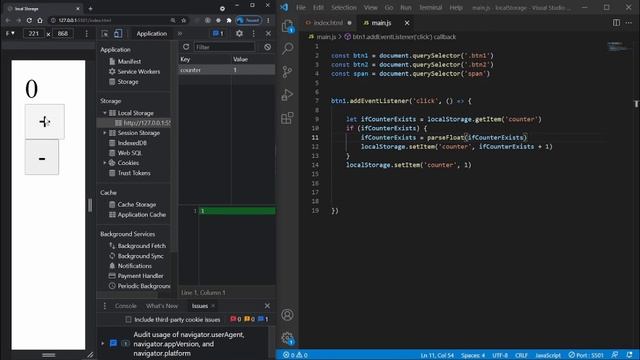The width and height of the screenshot is (640, 360).
Task: Open device toolbar more options
Action: click(x=87, y=33)
